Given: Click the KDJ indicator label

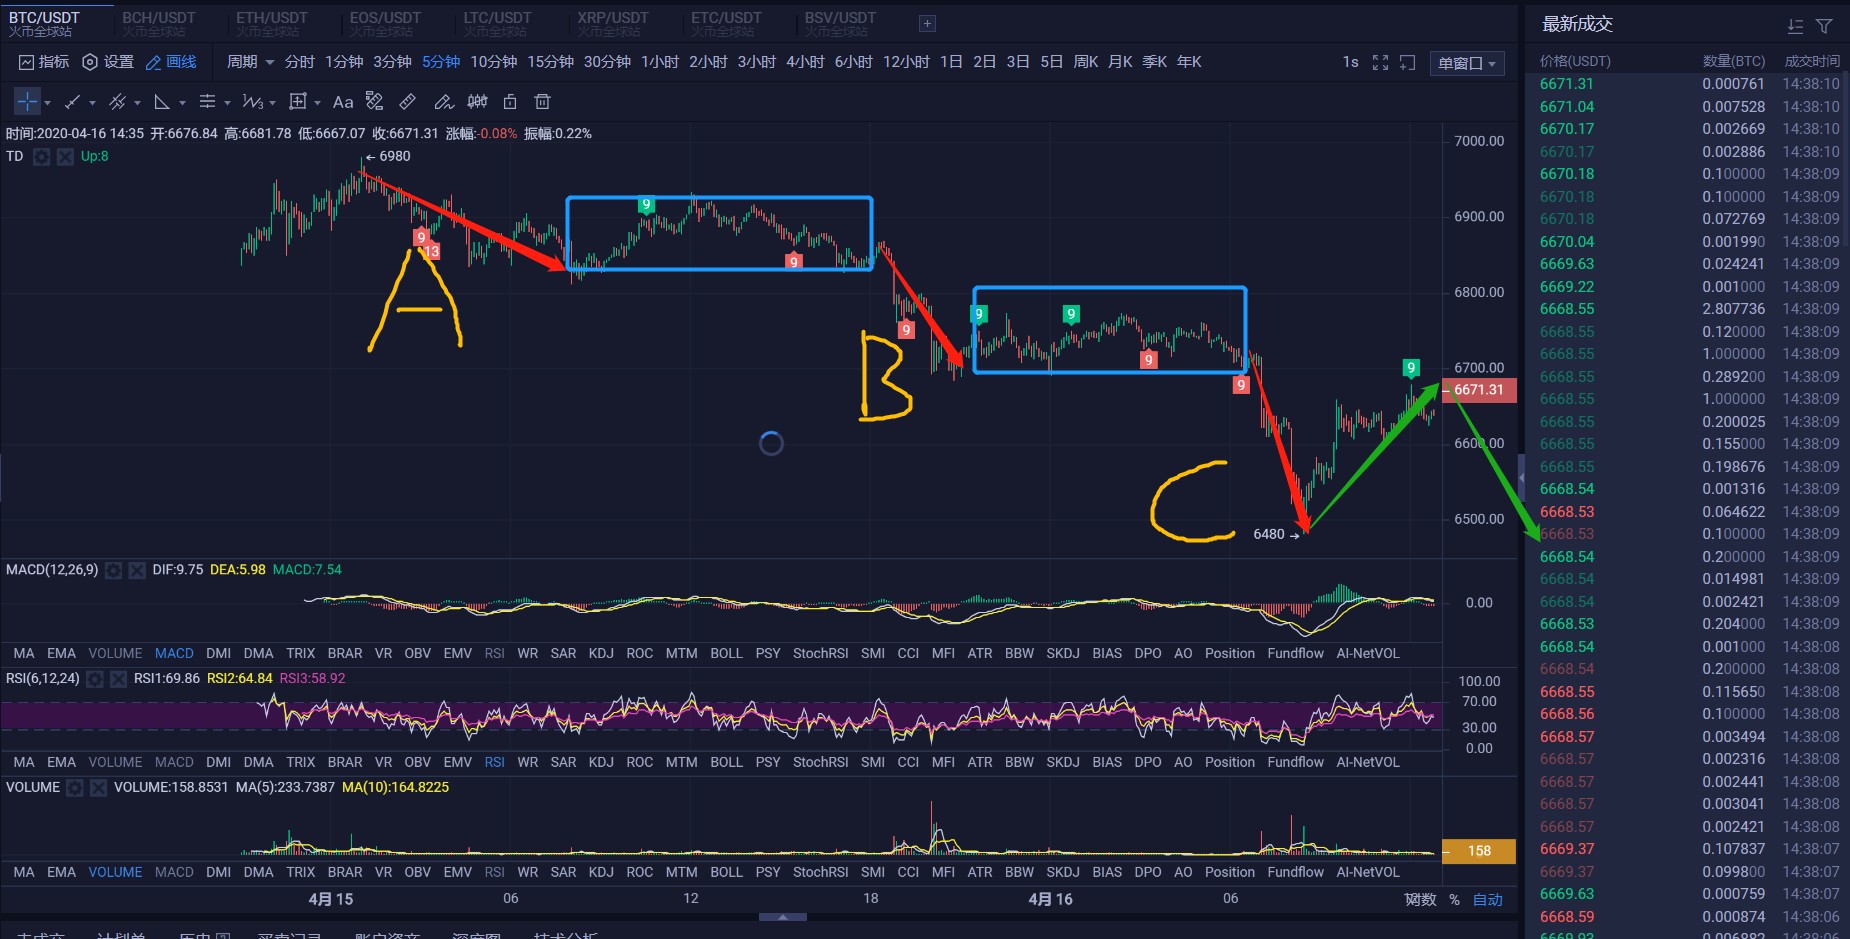Looking at the screenshot, I should tap(601, 653).
